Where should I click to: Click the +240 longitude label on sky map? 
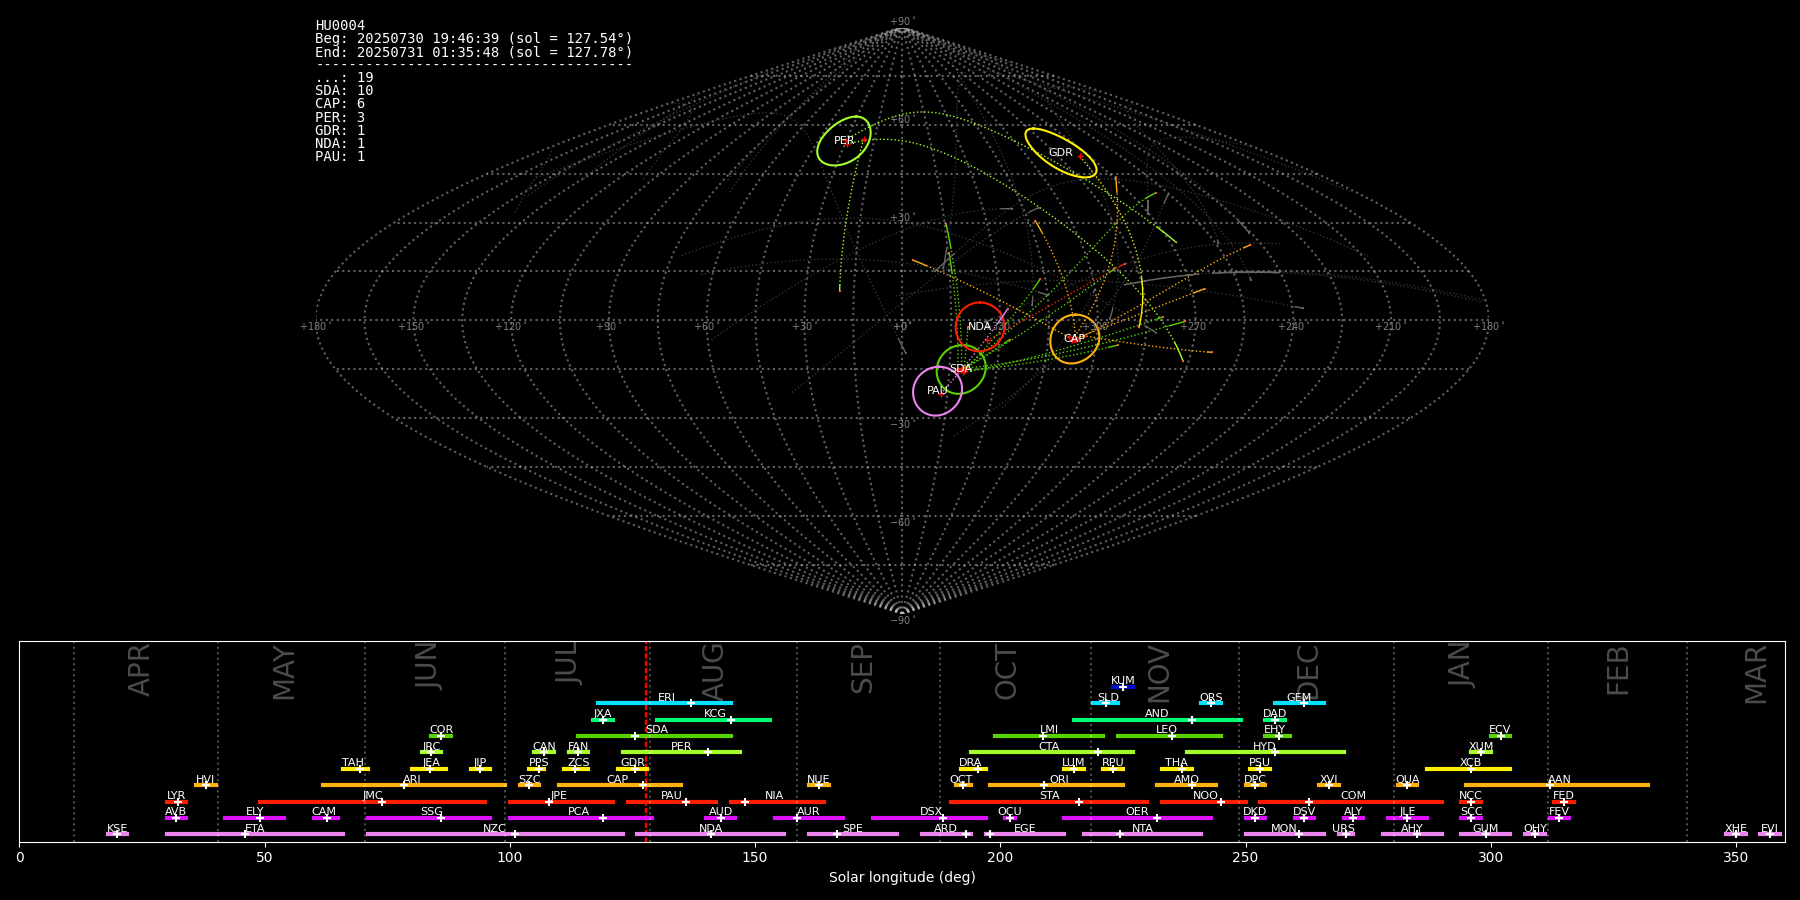[1291, 327]
